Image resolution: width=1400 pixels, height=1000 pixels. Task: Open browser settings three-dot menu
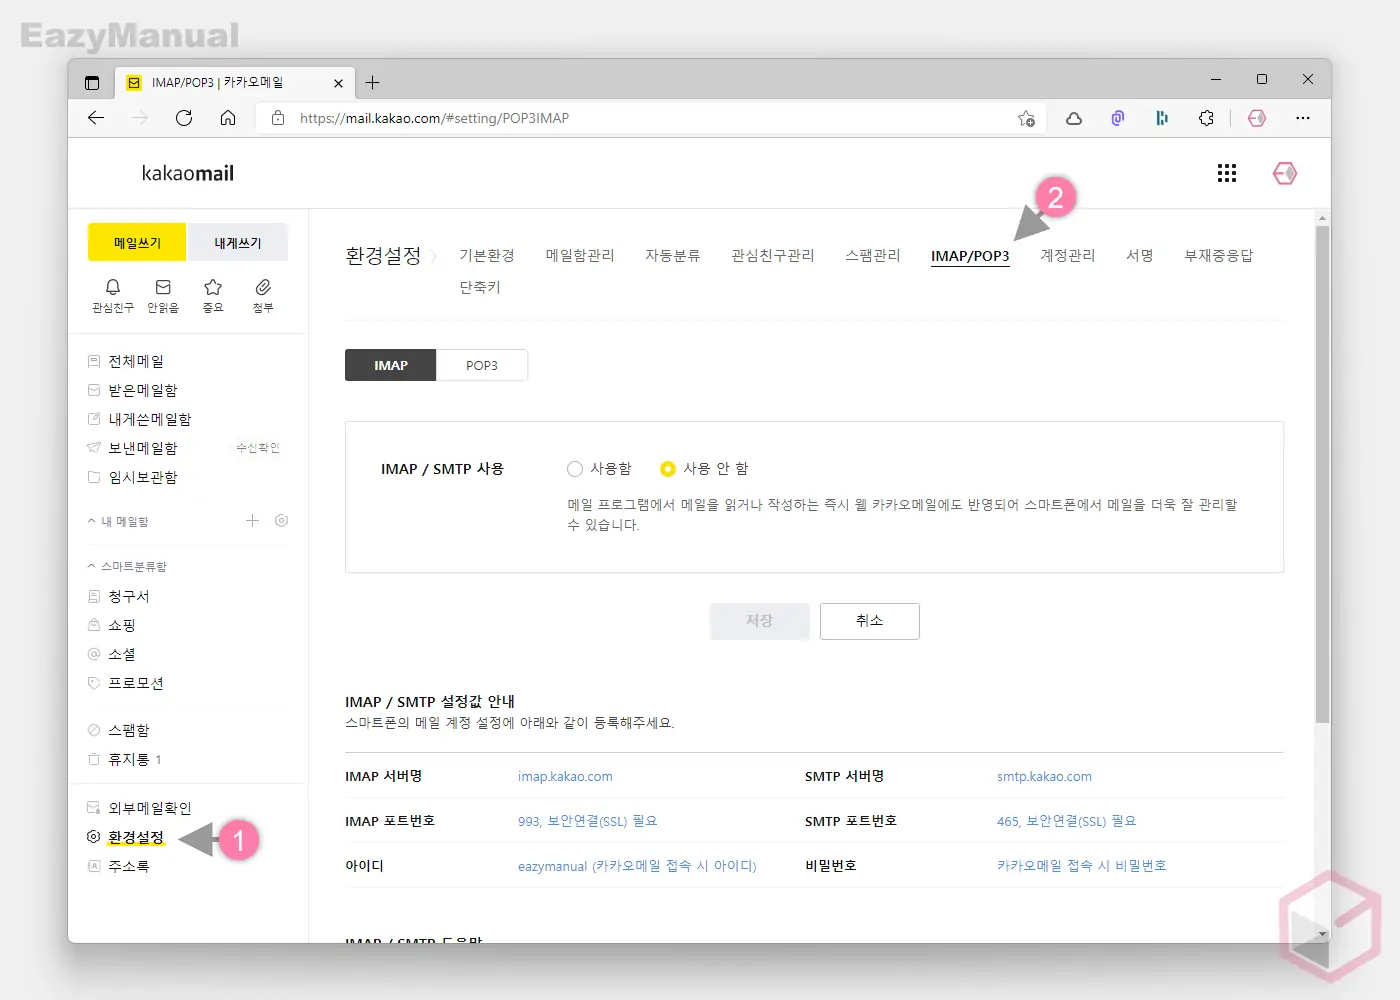1302,118
